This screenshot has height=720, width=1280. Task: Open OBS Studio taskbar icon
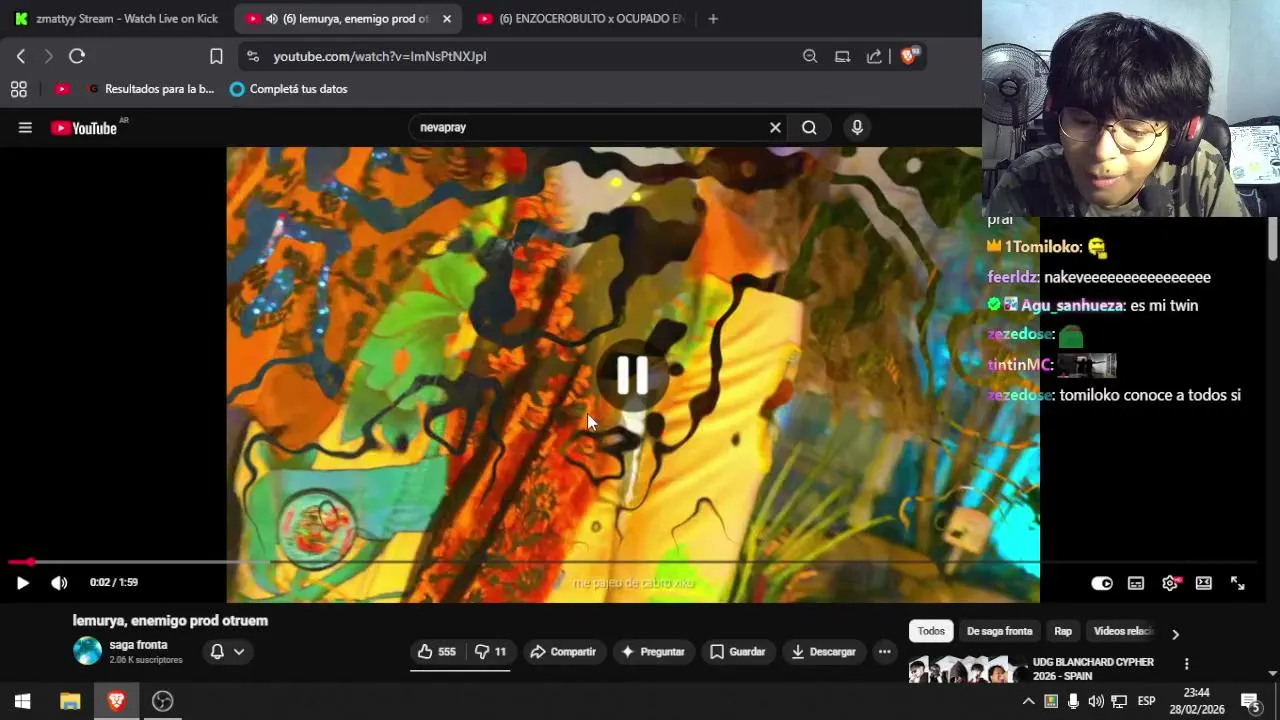tap(162, 701)
